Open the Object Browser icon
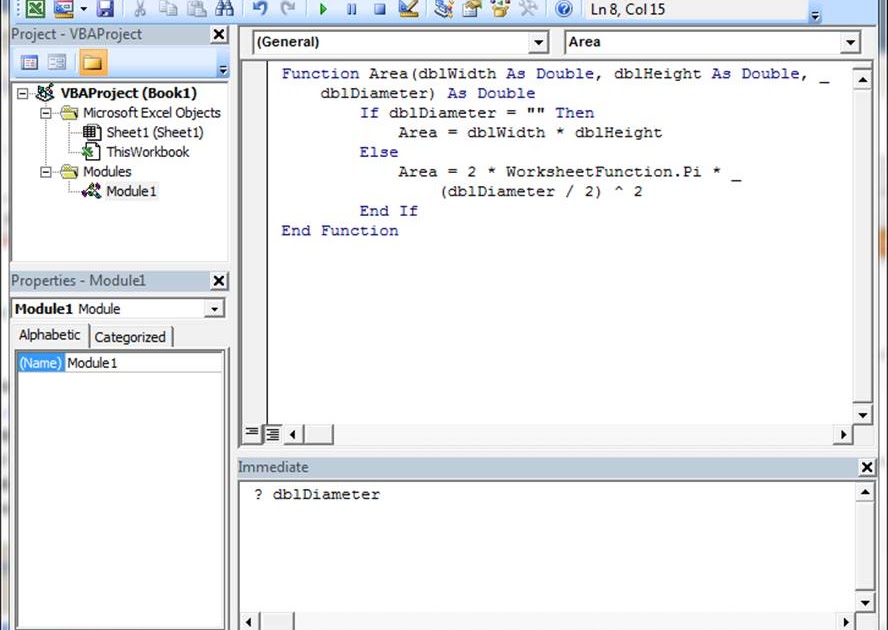 499,9
